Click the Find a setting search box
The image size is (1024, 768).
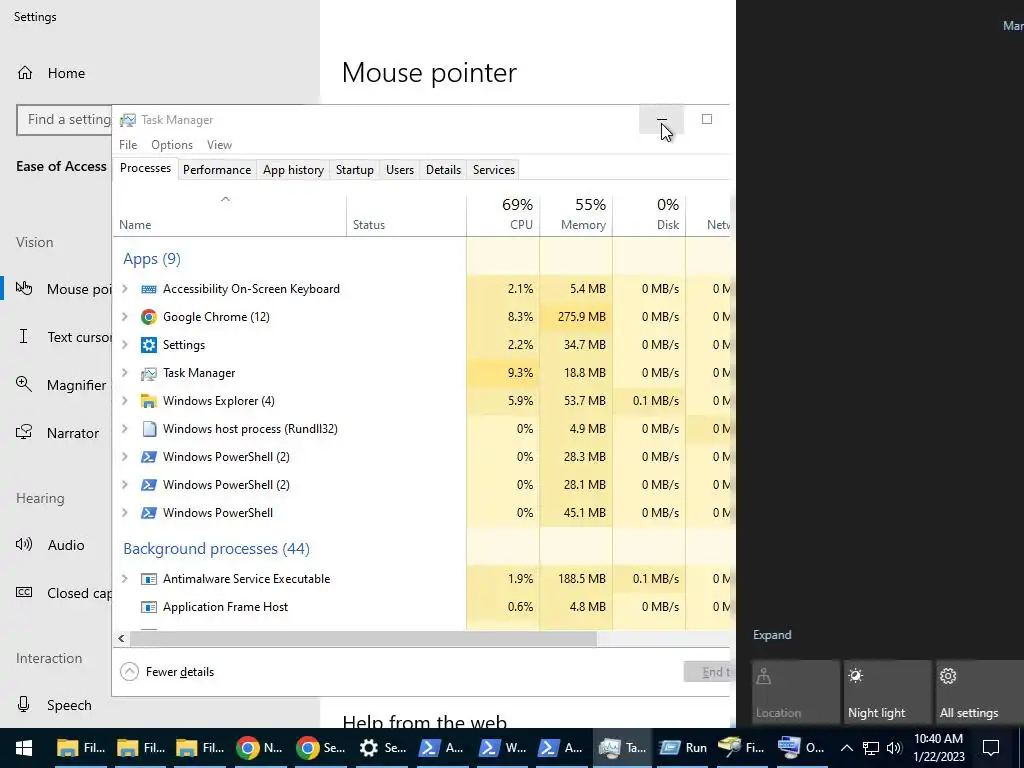(64, 120)
